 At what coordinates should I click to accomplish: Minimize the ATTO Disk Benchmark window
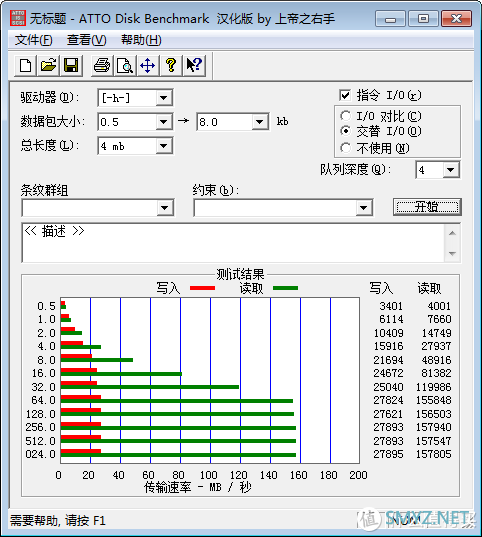tap(390, 18)
